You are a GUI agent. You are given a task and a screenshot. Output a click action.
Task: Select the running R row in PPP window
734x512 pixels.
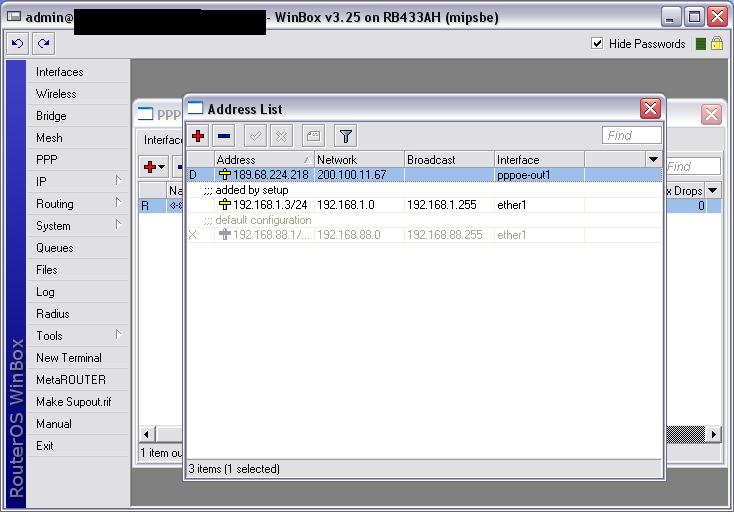[161, 205]
